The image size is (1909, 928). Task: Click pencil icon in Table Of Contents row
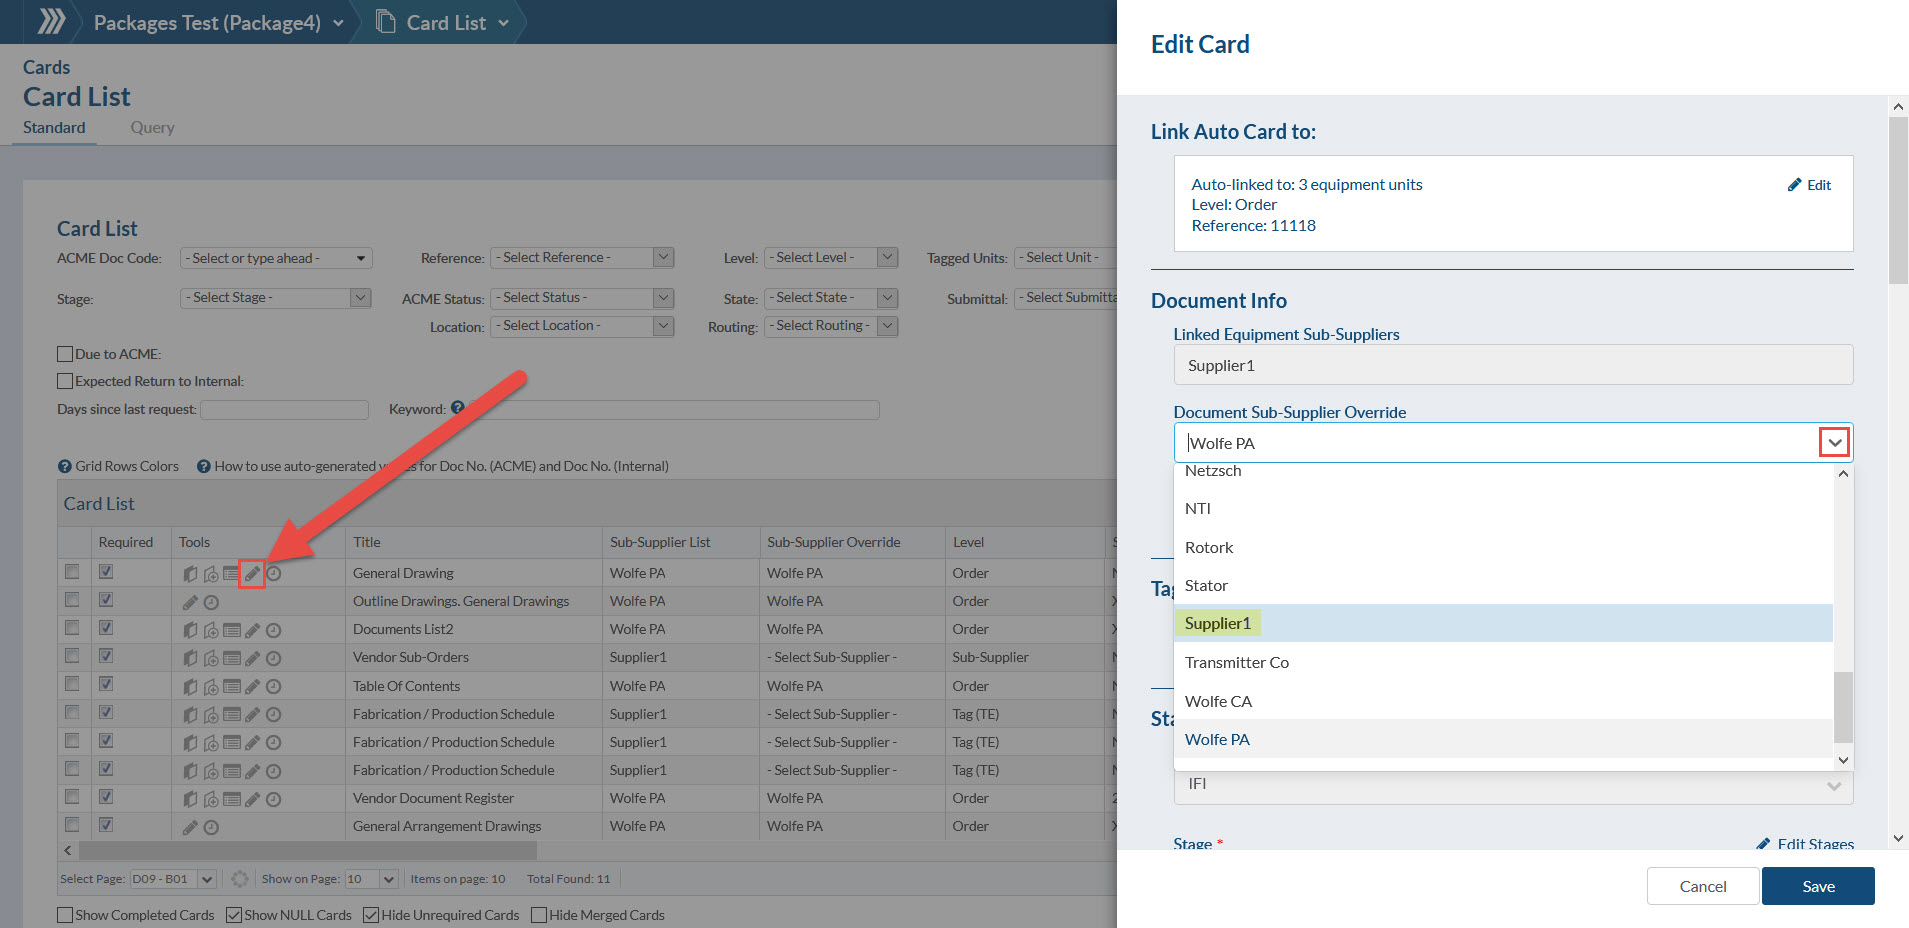coord(252,687)
